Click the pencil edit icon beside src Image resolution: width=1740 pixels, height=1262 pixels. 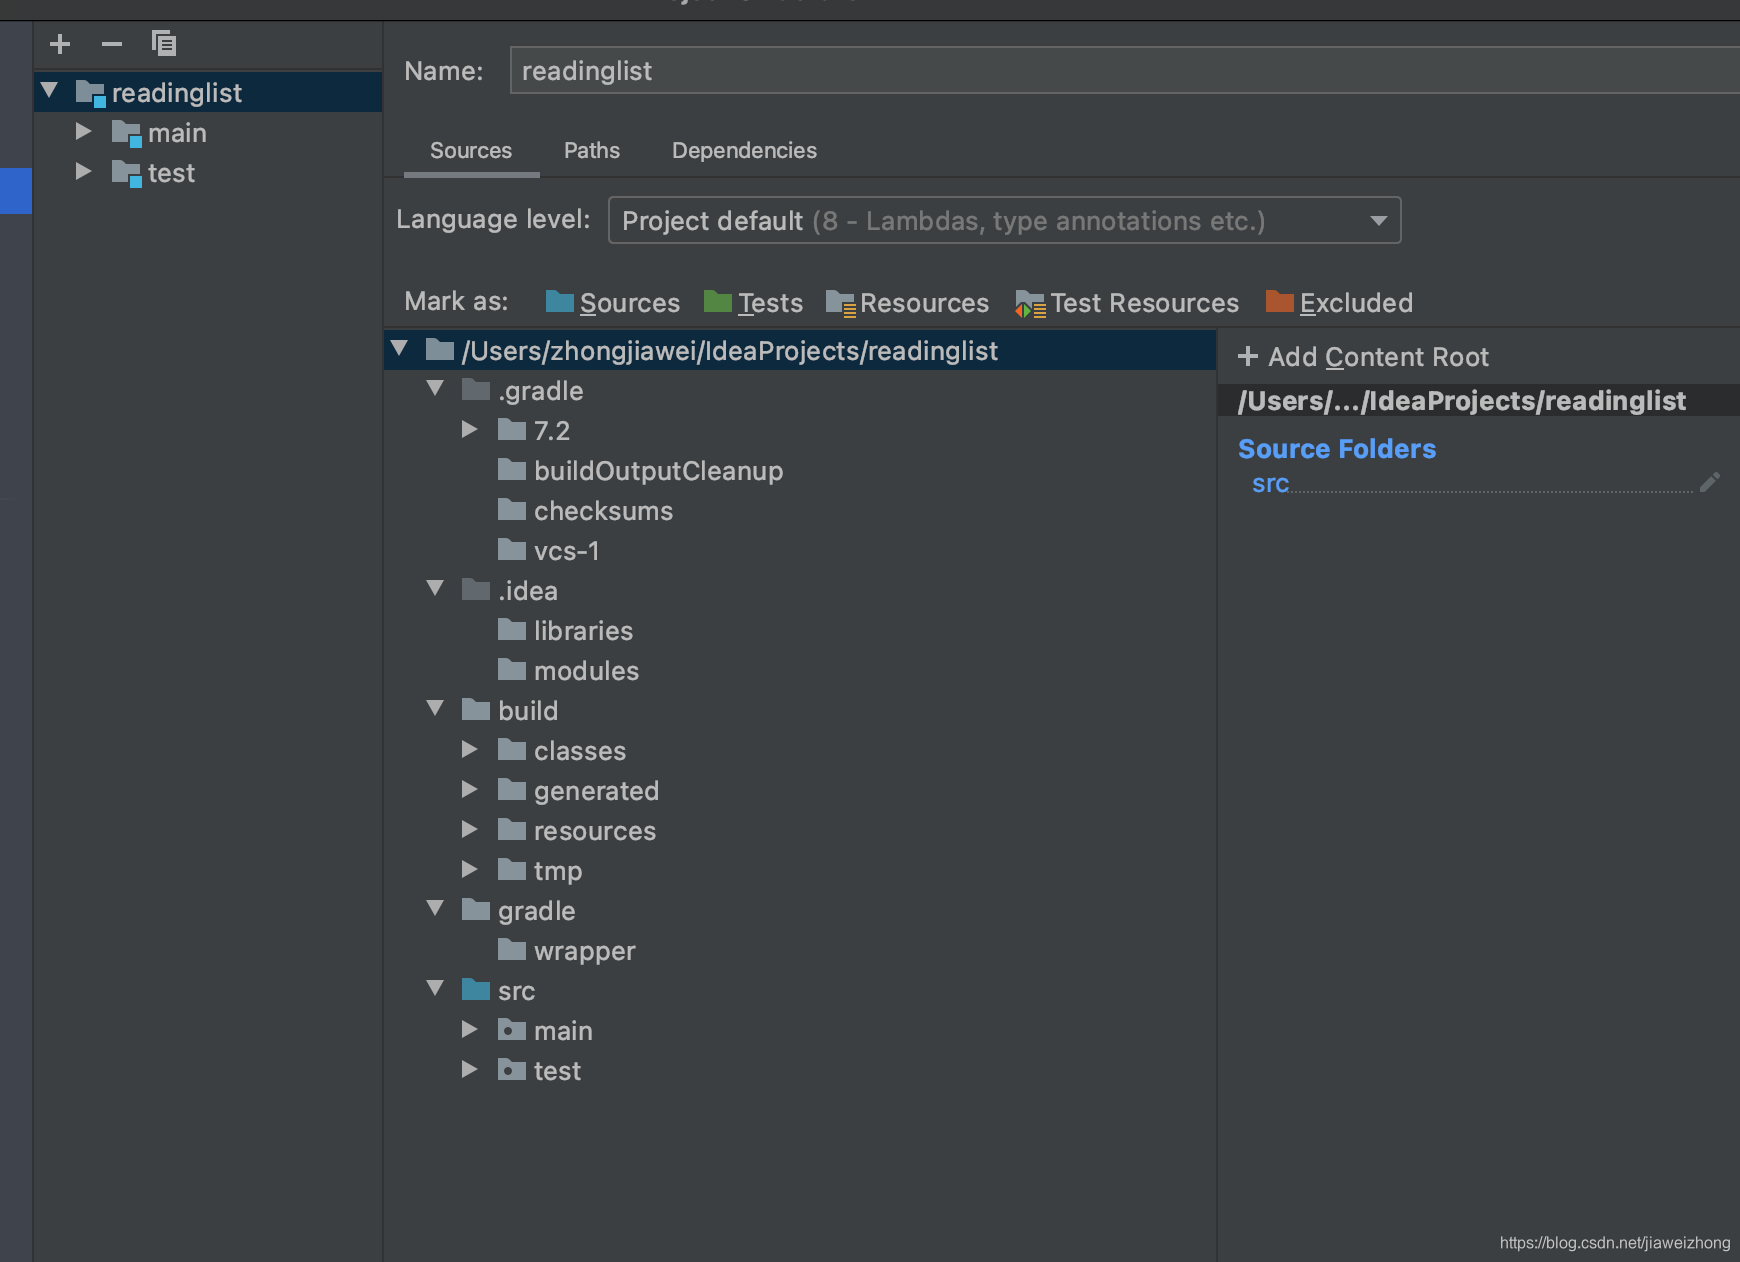1710,483
